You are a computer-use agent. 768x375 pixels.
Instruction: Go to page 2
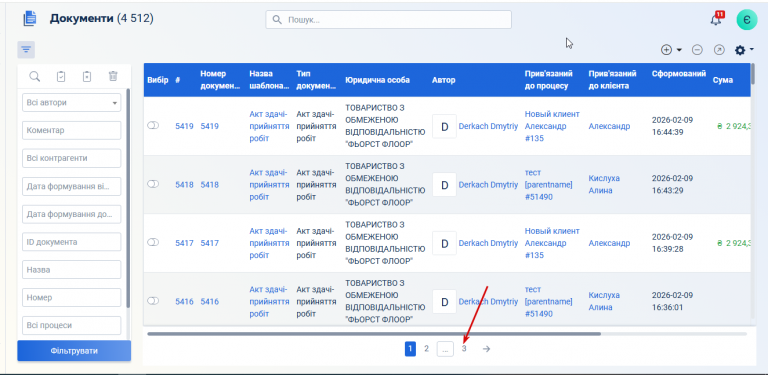427,349
